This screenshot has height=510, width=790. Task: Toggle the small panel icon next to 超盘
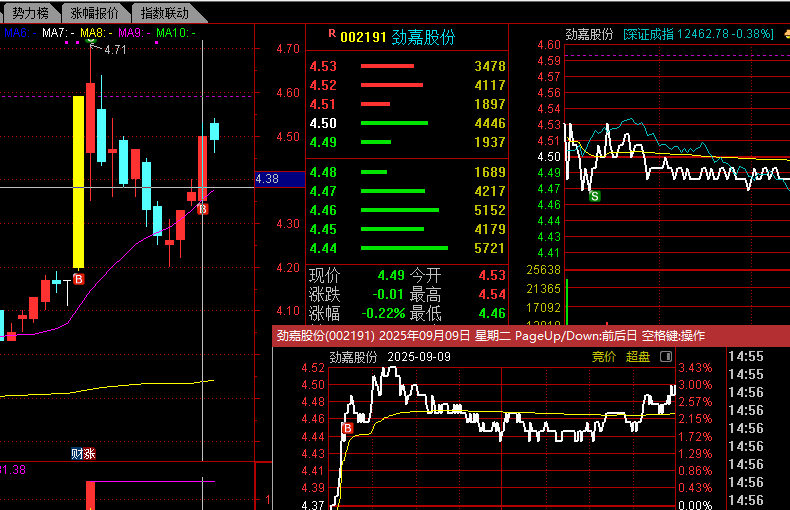666,357
